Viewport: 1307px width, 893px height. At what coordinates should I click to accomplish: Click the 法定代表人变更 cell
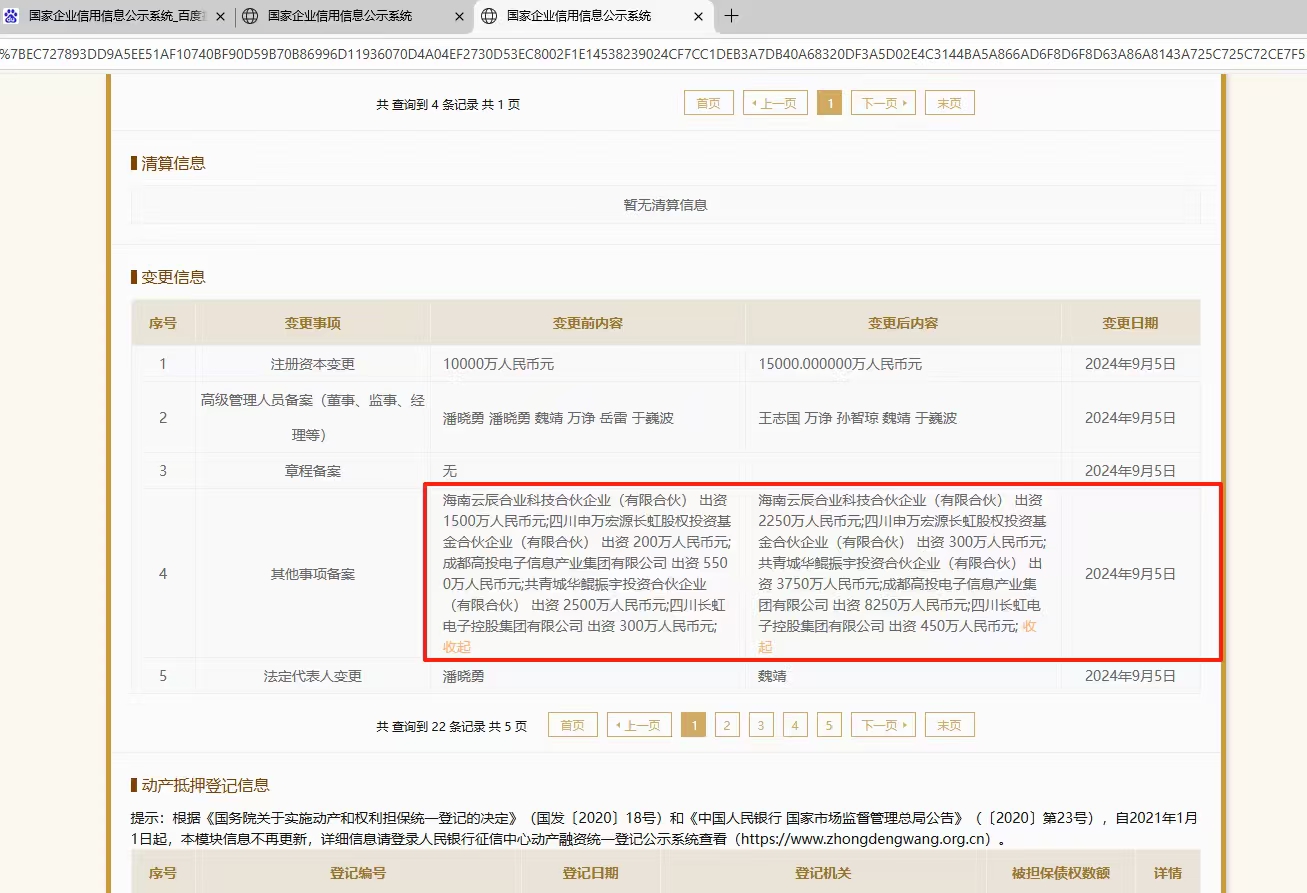click(313, 676)
